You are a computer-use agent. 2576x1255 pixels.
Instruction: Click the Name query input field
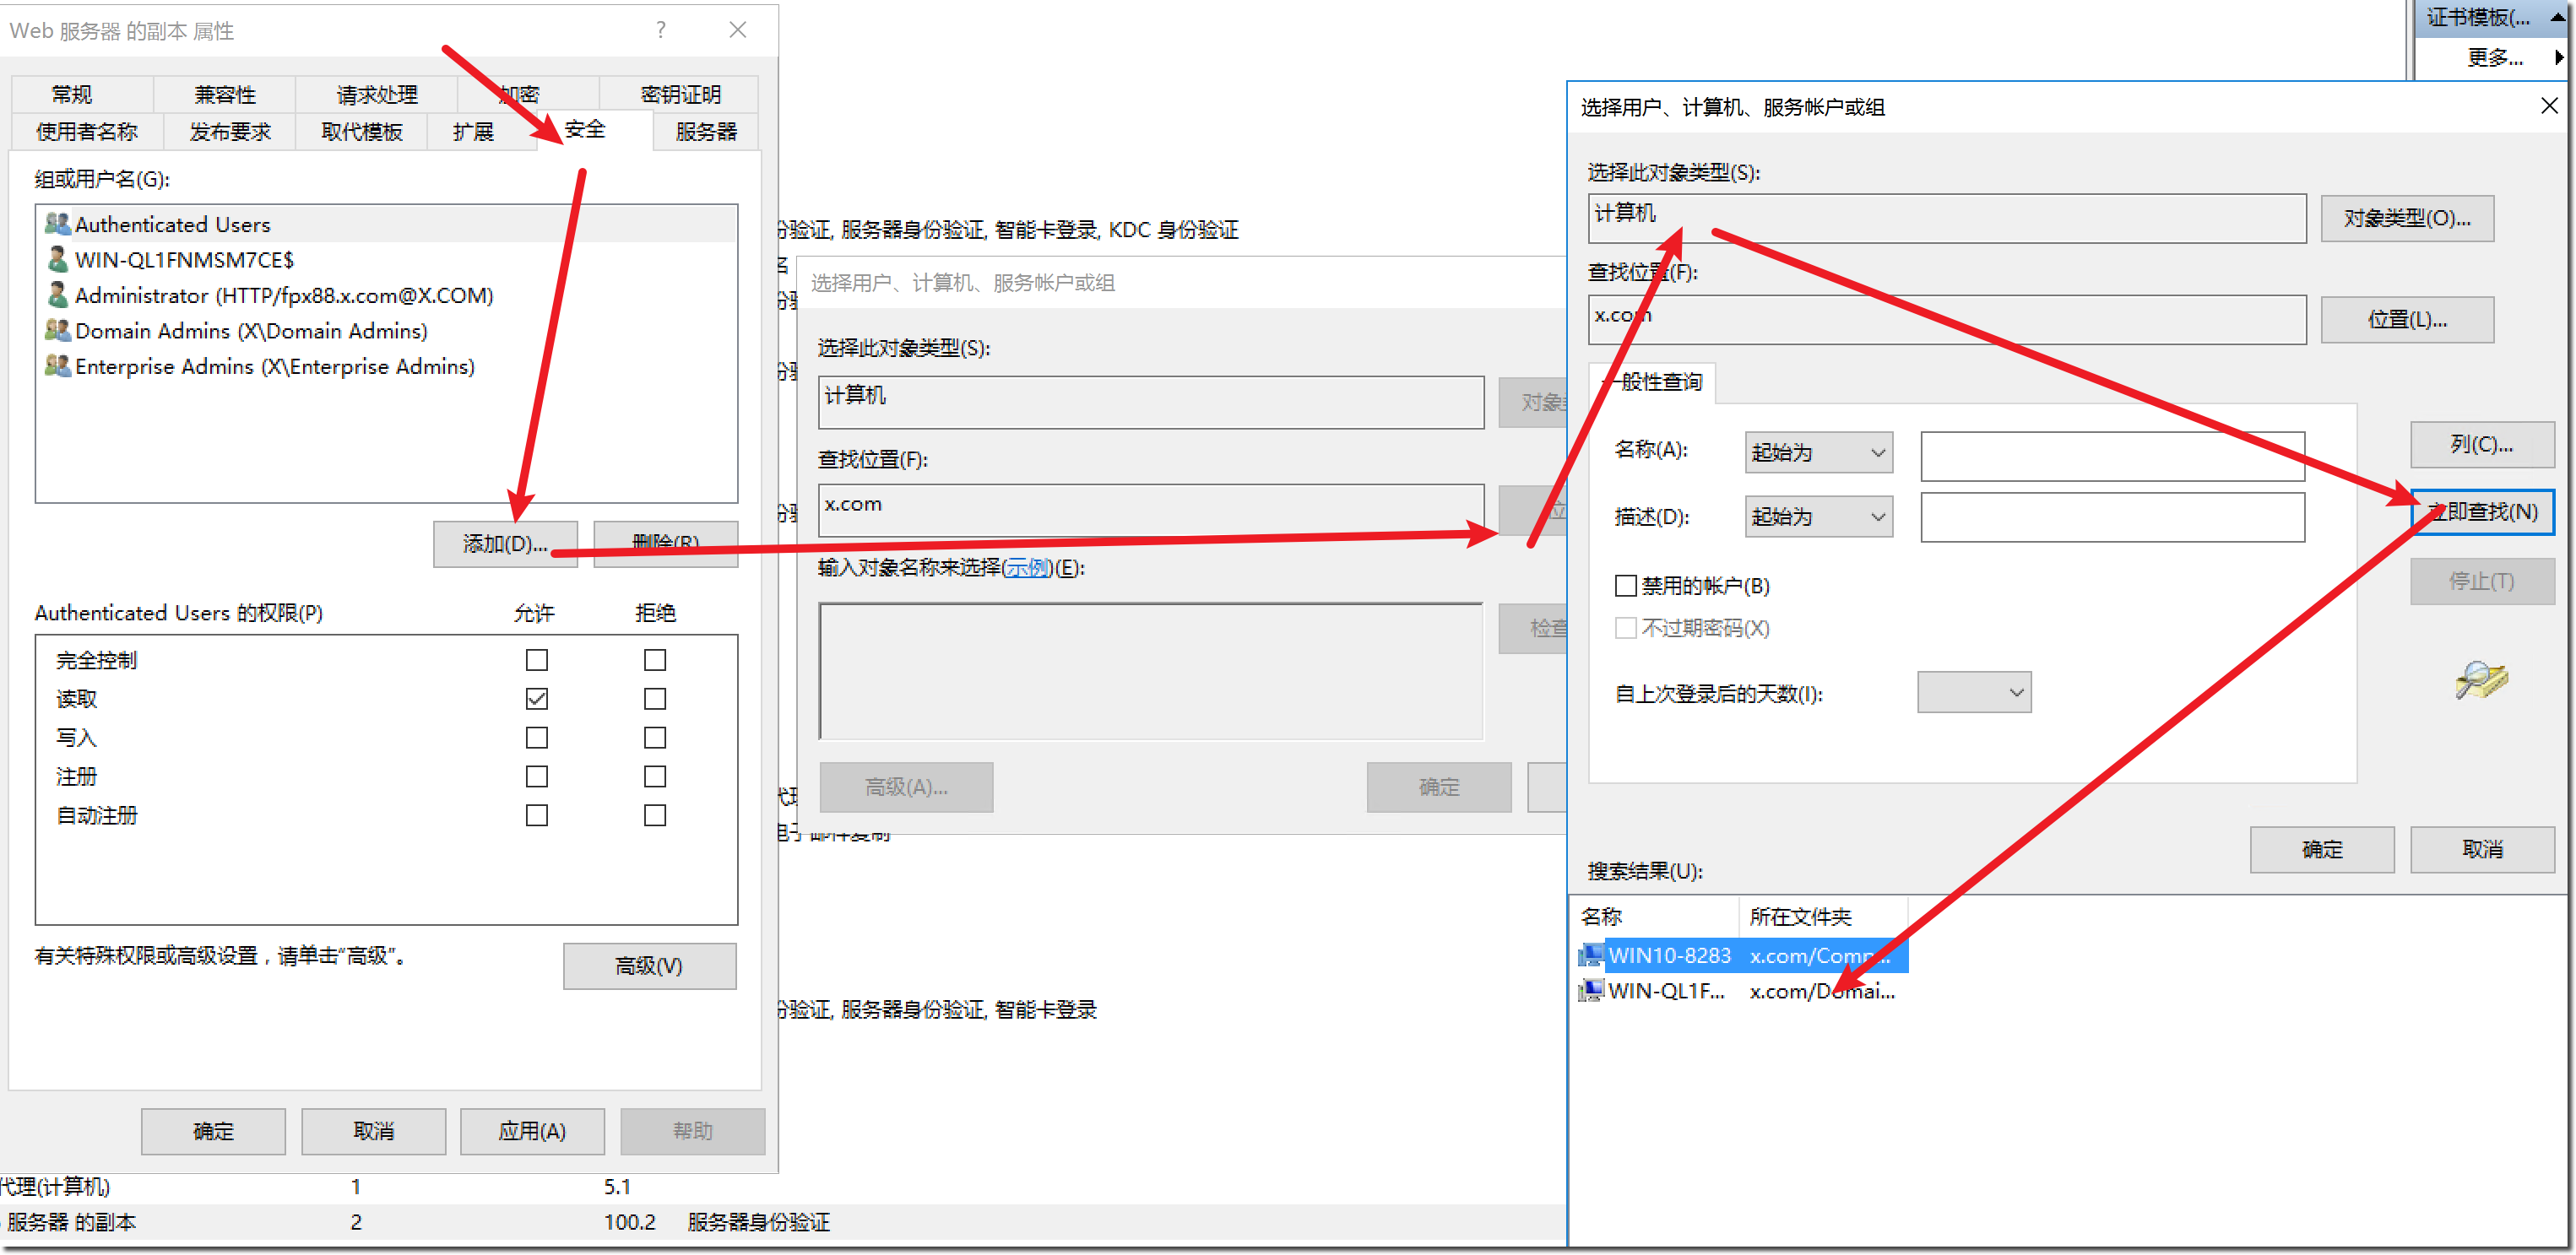pyautogui.click(x=2112, y=456)
